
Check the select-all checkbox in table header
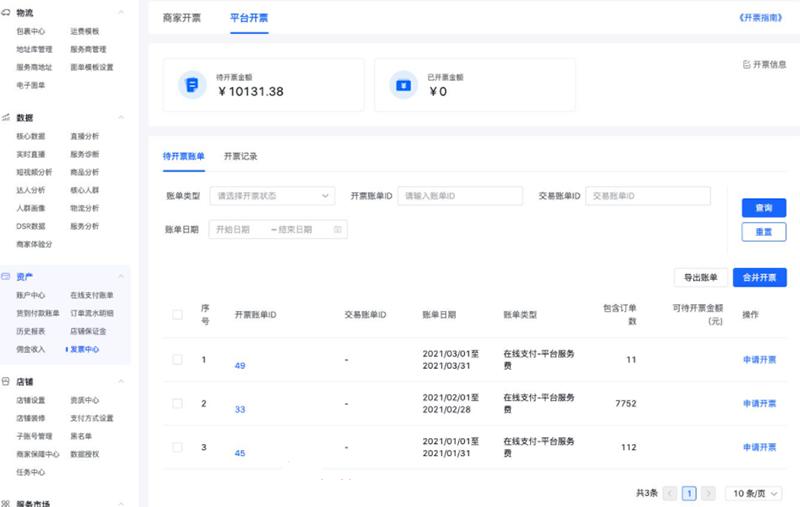pos(177,314)
